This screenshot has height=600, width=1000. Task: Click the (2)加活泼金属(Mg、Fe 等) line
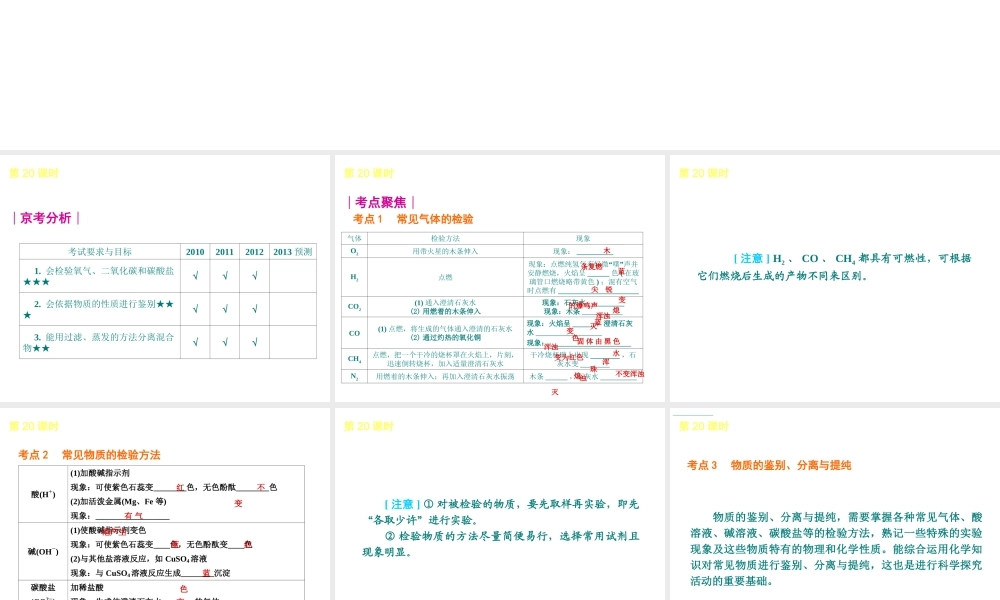(x=119, y=502)
